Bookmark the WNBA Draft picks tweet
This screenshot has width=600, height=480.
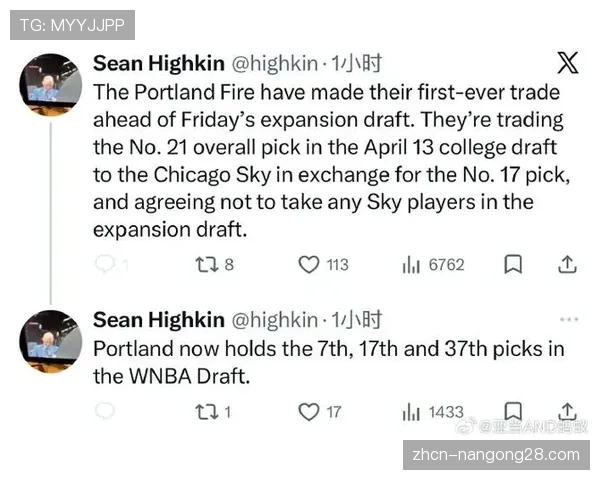(x=513, y=410)
